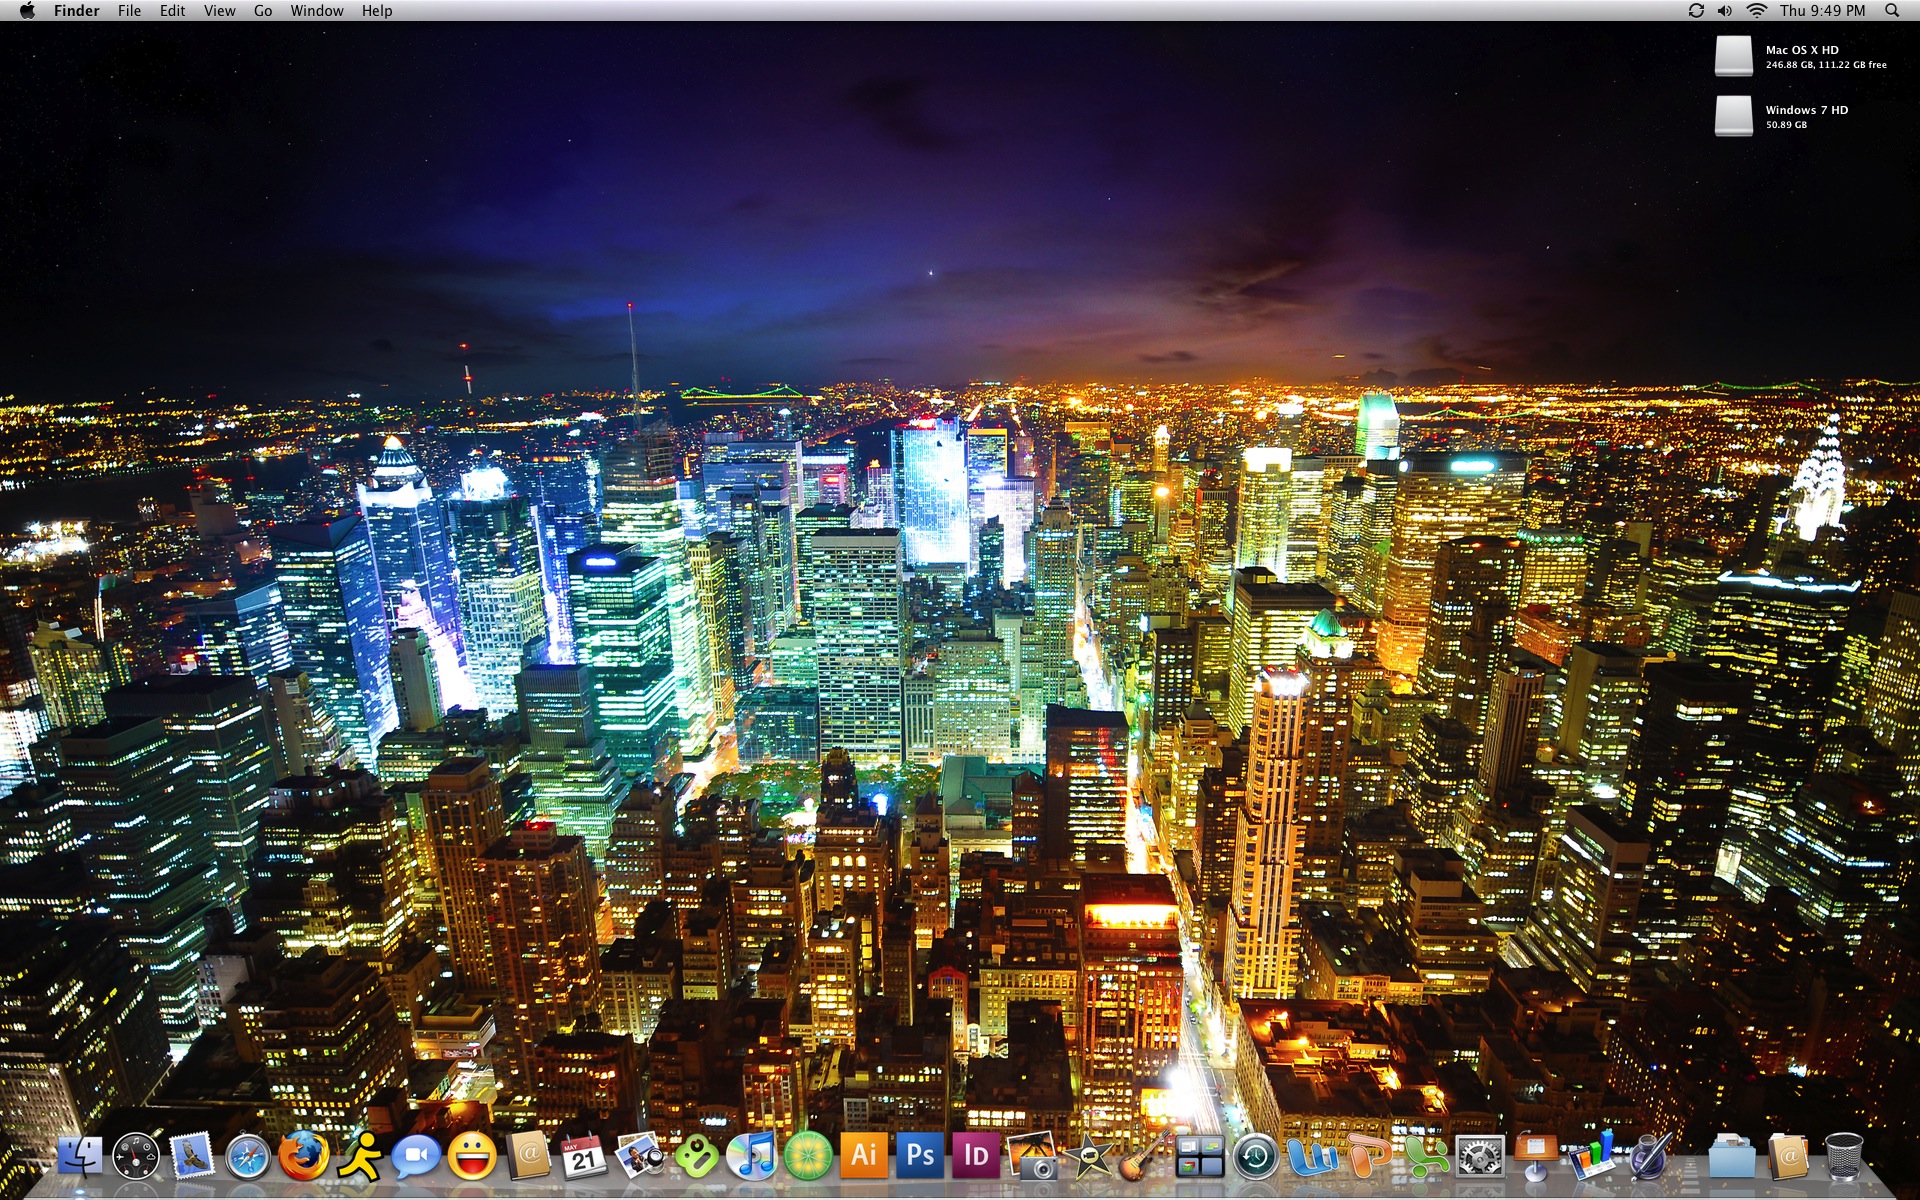Open Numbers bar chart icon
1920x1200 pixels.
[x=1591, y=1157]
